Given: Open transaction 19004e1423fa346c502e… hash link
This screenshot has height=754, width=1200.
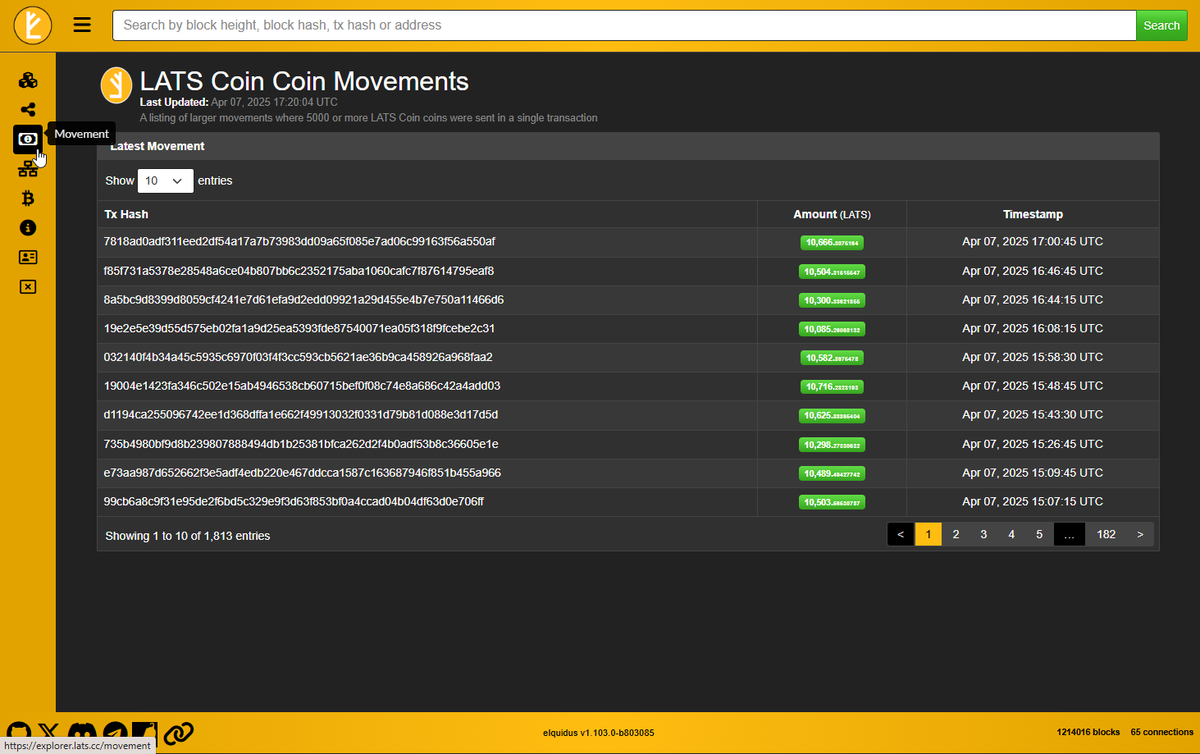Looking at the screenshot, I should pyautogui.click(x=302, y=386).
